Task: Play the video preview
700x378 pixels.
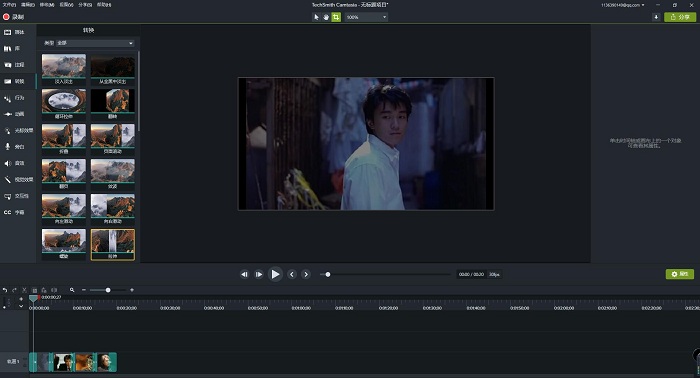Action: (275, 274)
